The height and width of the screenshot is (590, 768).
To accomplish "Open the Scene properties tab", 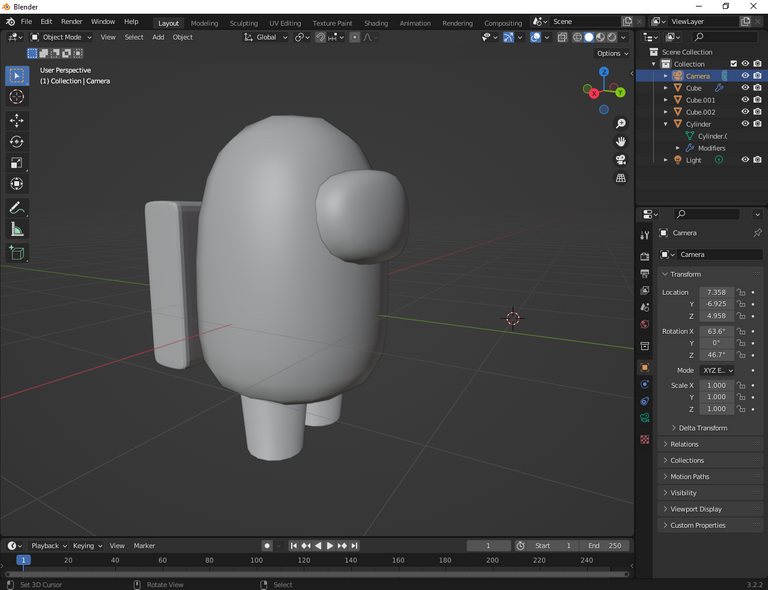I will (x=645, y=307).
